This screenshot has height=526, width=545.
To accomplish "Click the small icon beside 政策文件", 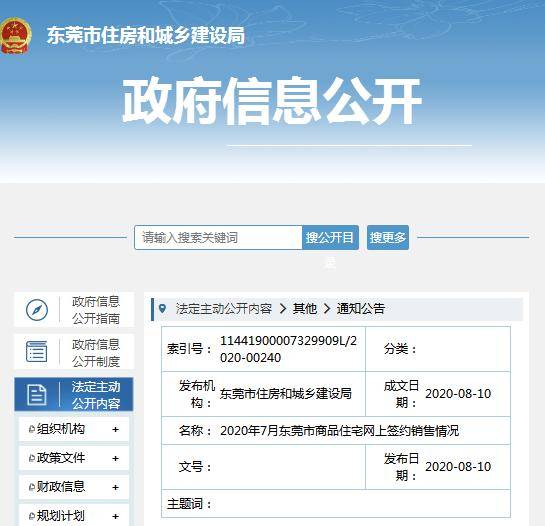I will [32, 458].
